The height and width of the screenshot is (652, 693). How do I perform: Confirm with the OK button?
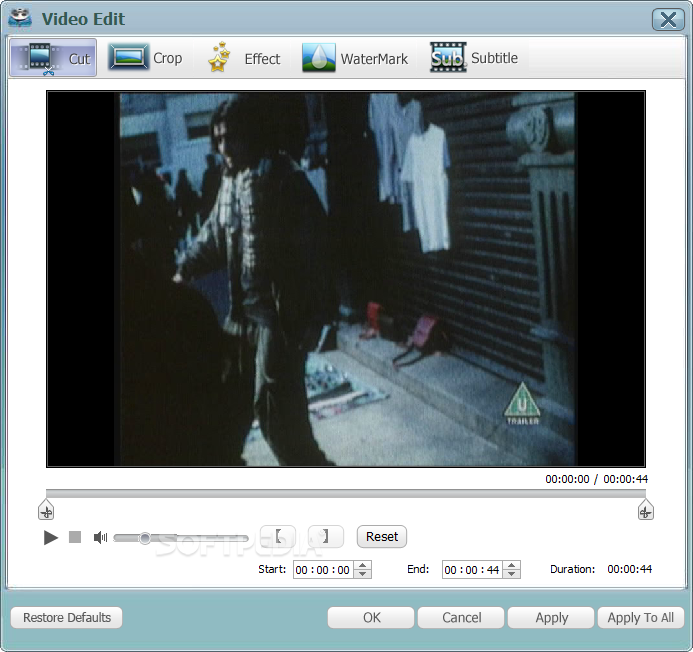371,618
